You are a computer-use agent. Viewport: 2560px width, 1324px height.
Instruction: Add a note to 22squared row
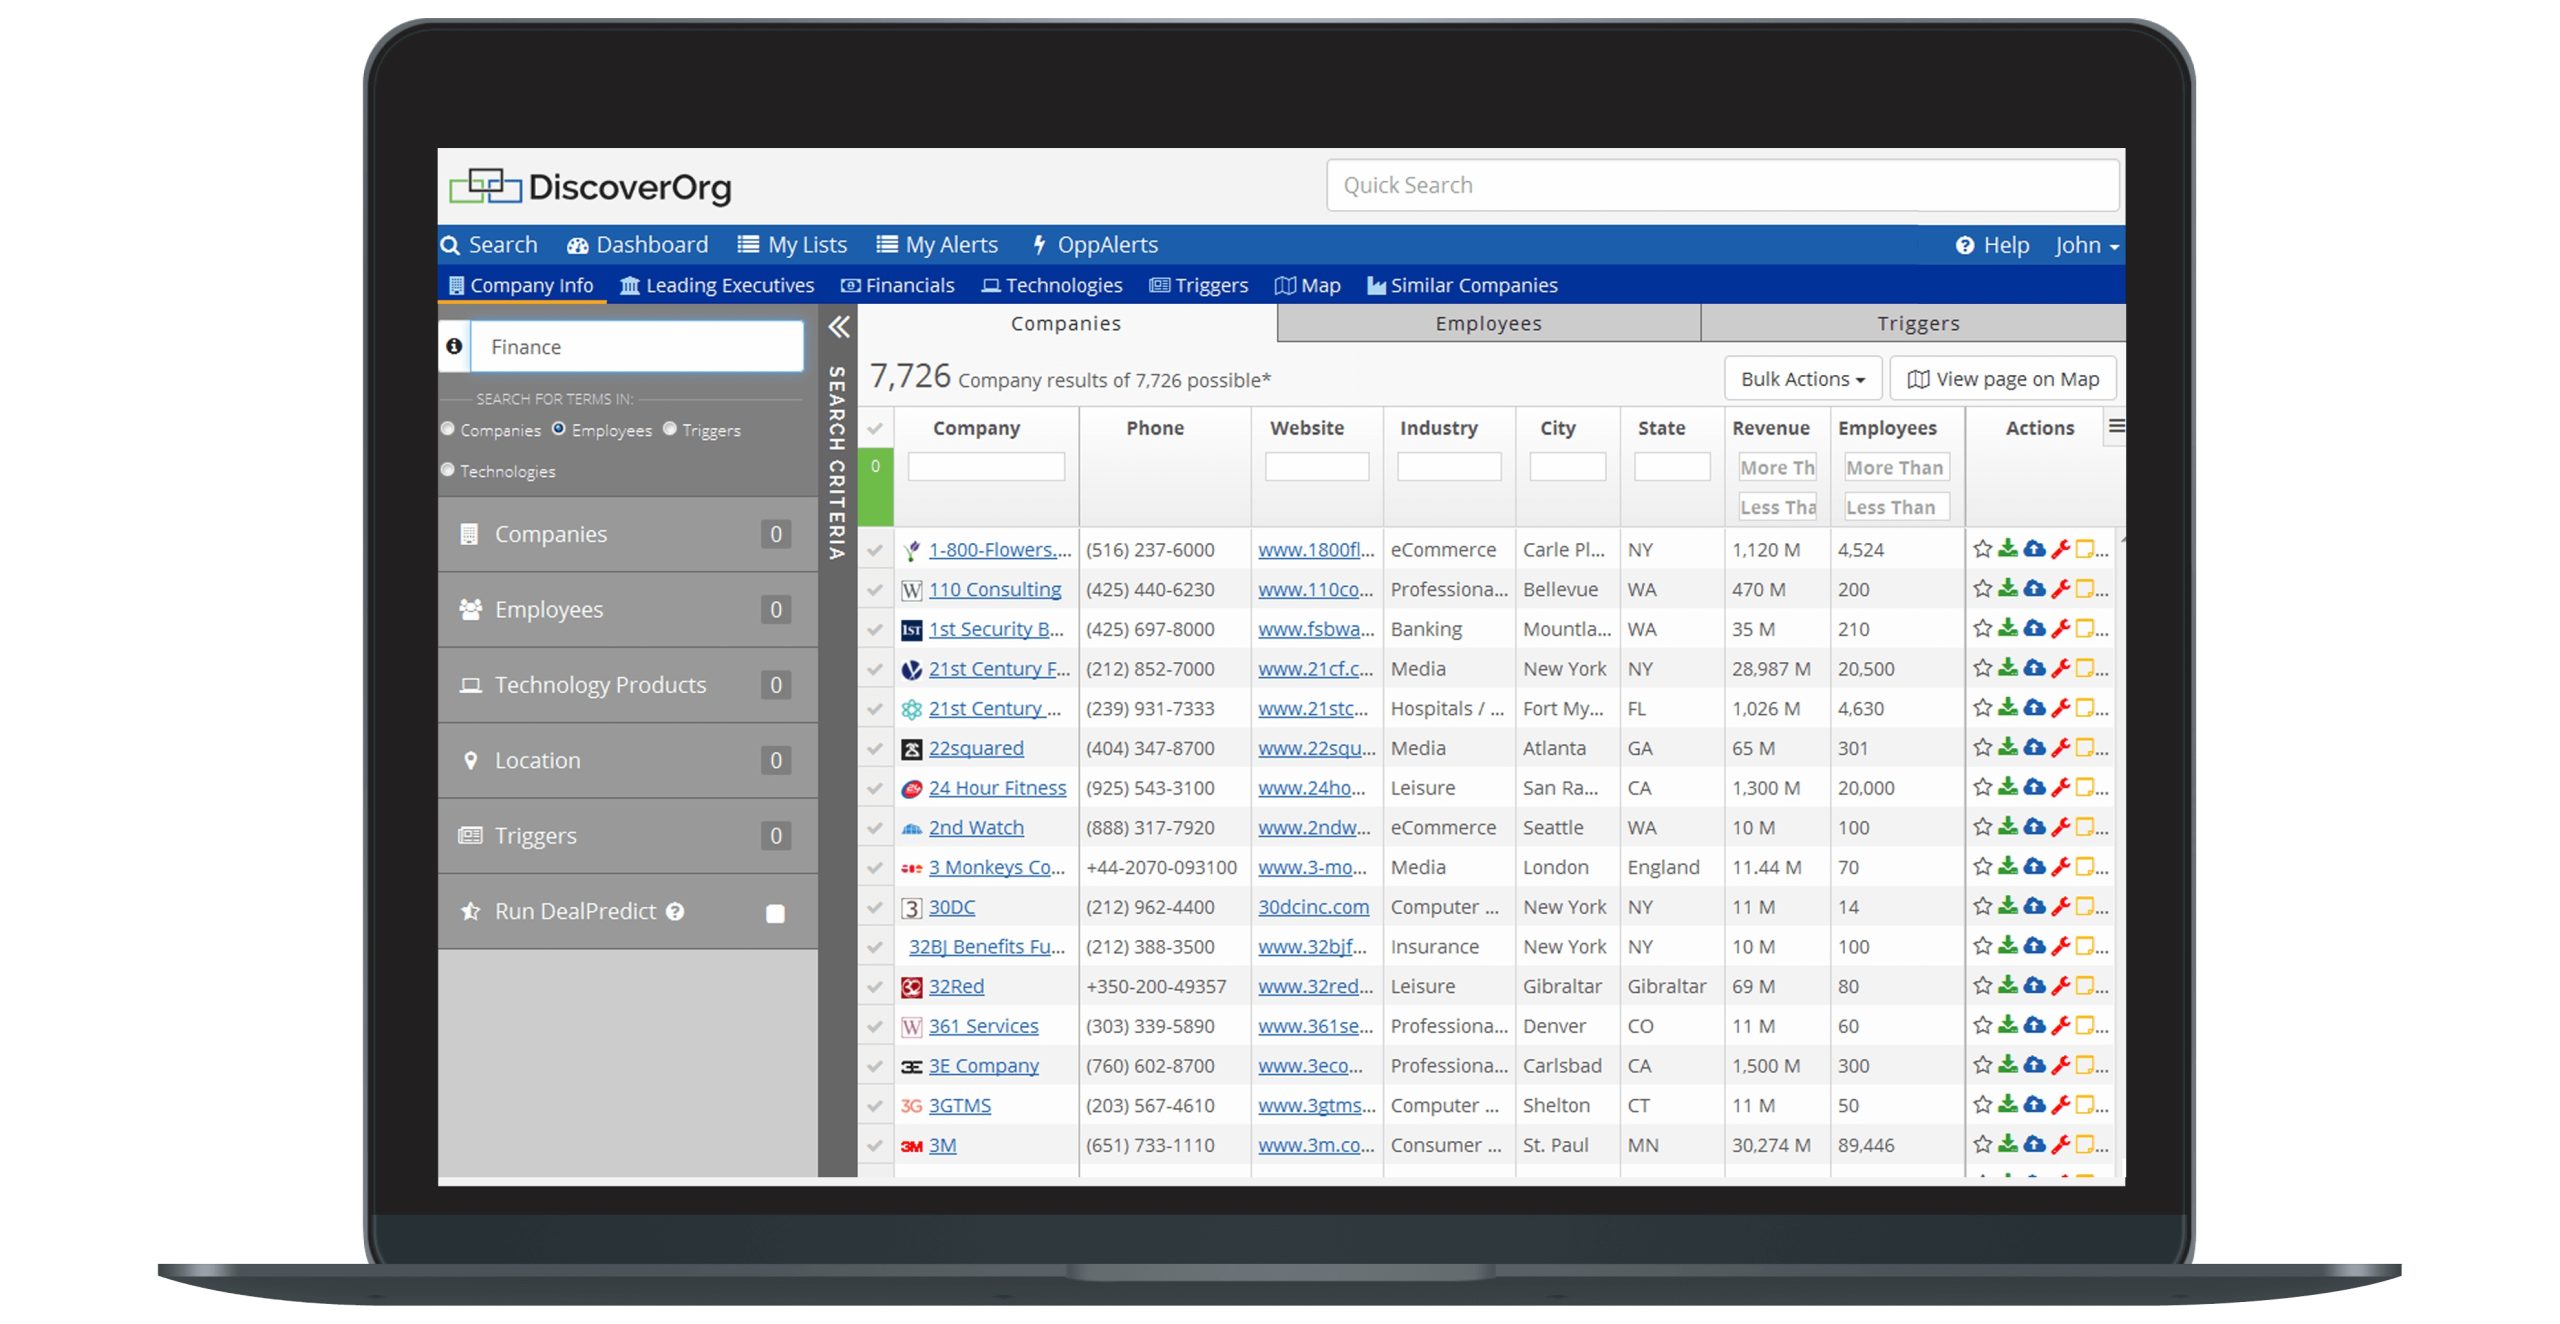[2085, 748]
